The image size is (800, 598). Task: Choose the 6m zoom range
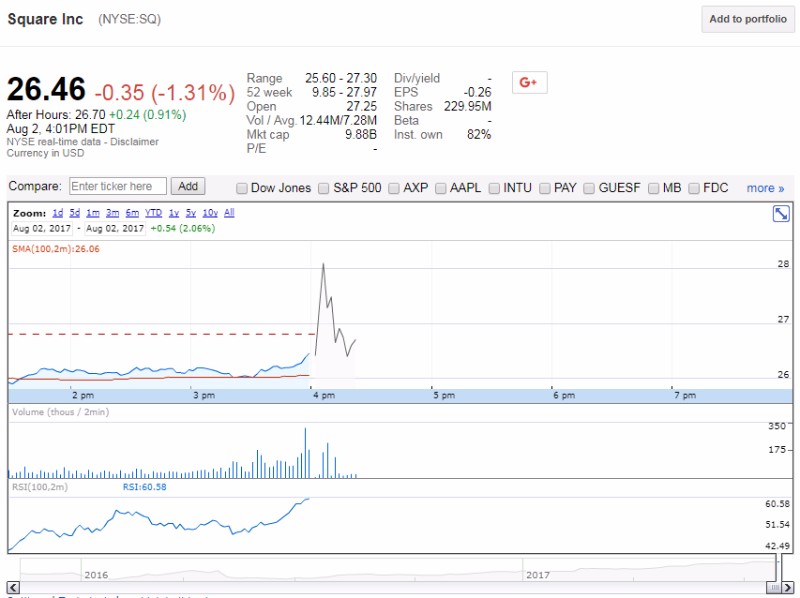coord(132,213)
